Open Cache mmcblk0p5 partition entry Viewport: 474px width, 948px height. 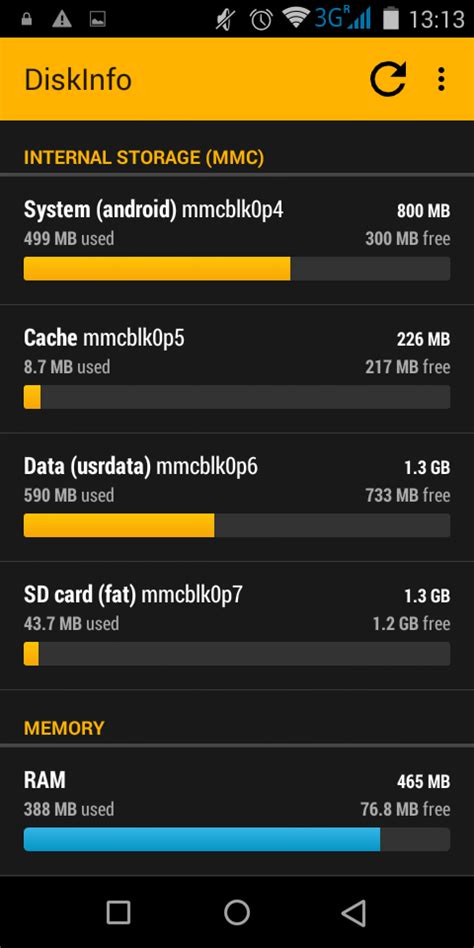[x=237, y=369]
